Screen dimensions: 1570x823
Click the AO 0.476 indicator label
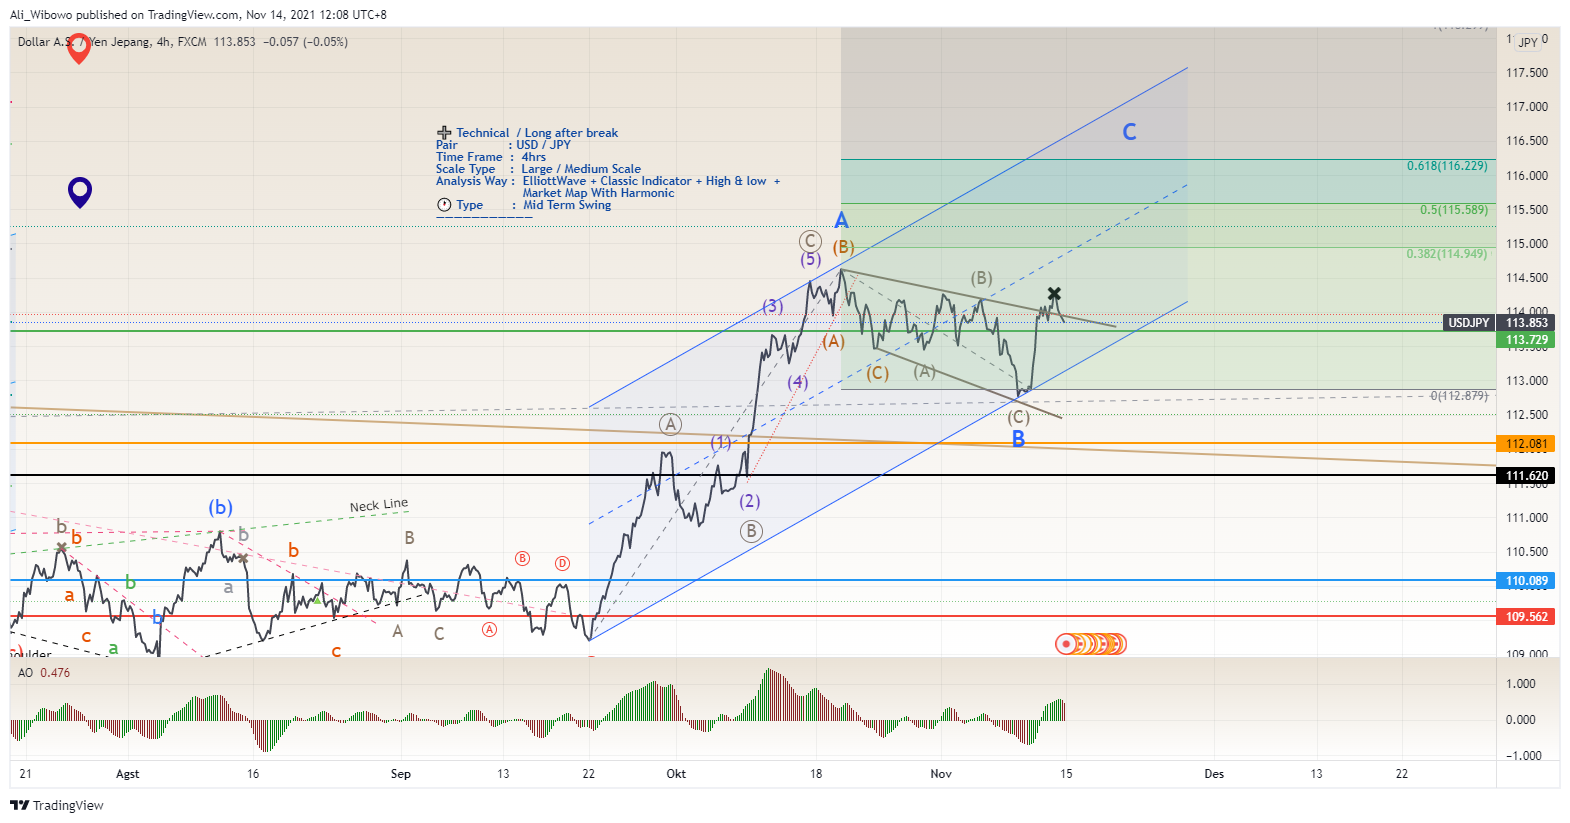[44, 673]
